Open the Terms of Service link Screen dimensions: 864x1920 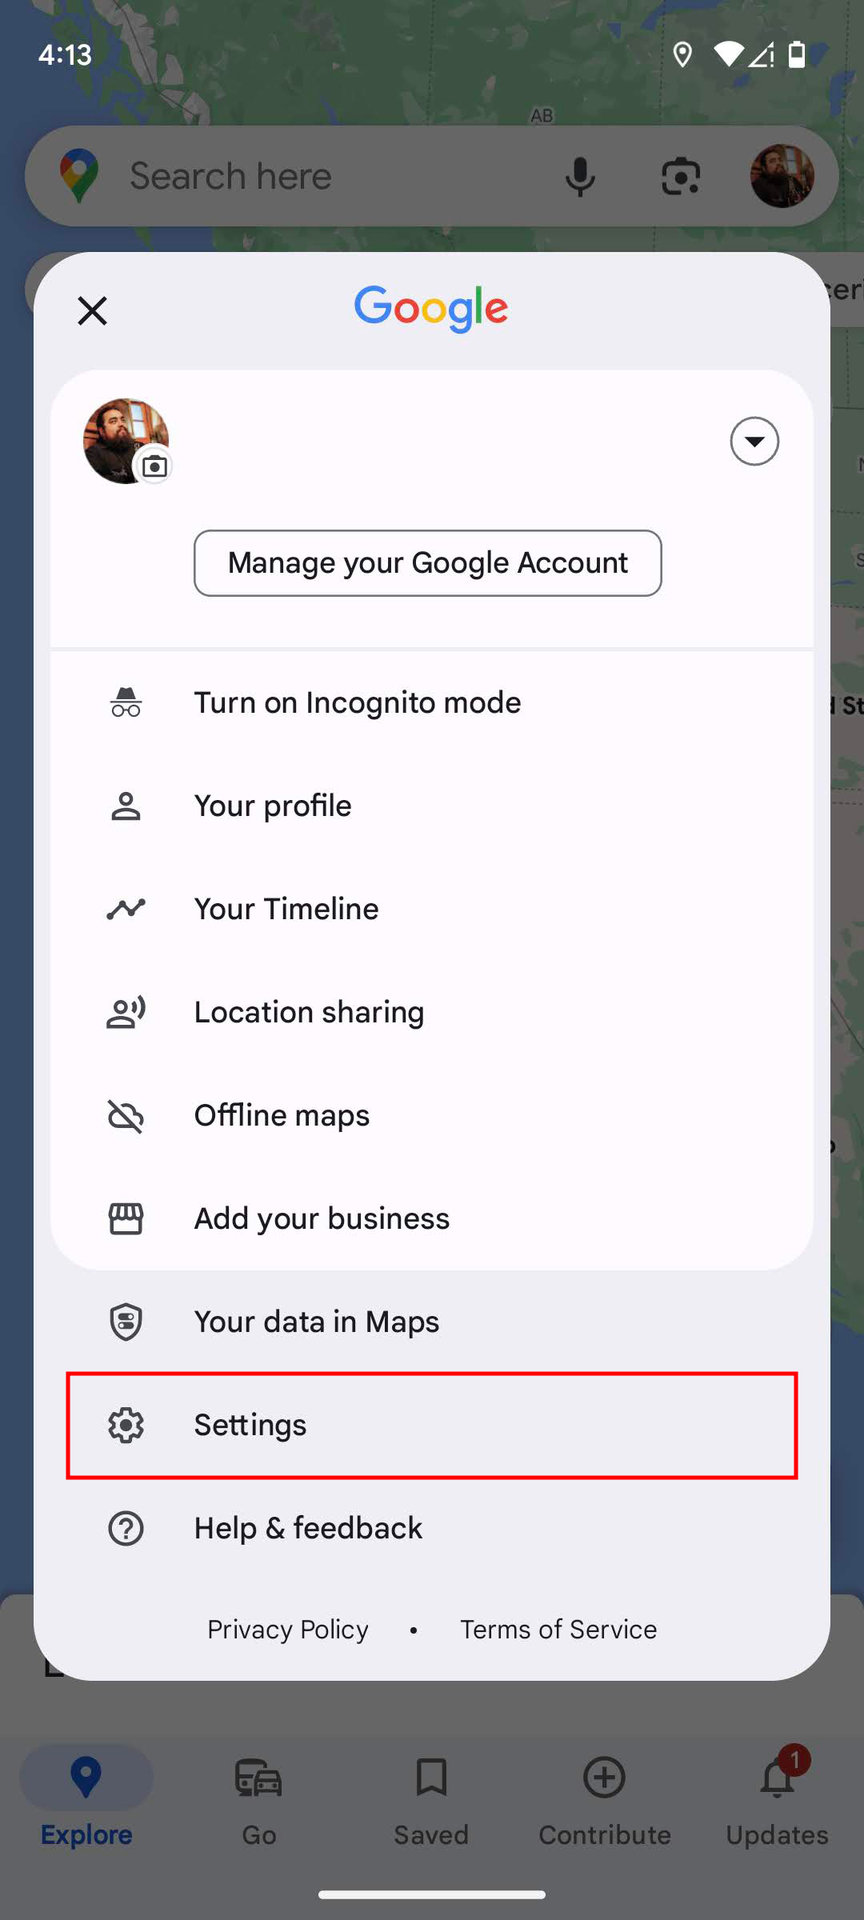point(558,1629)
